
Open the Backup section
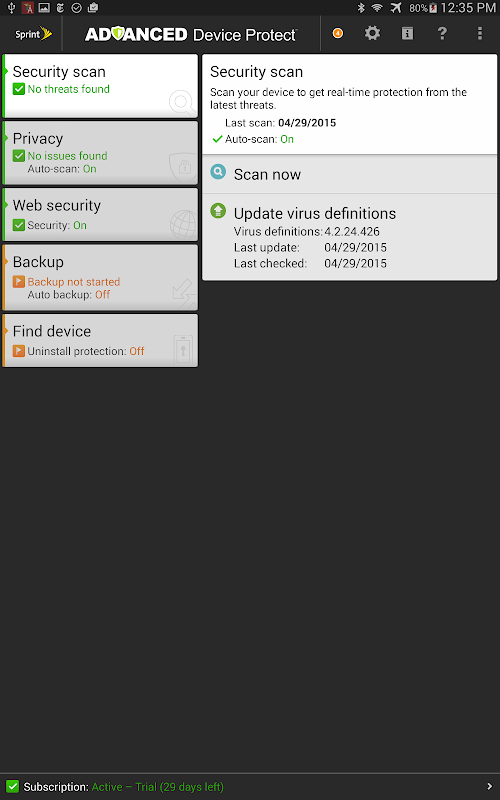pyautogui.click(x=100, y=278)
